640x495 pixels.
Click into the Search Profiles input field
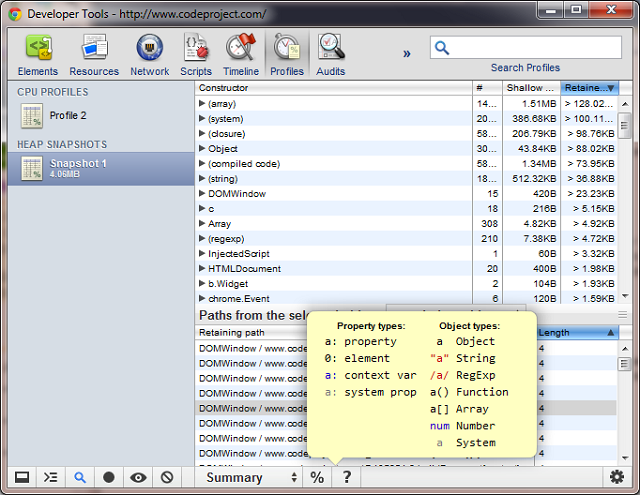526,47
